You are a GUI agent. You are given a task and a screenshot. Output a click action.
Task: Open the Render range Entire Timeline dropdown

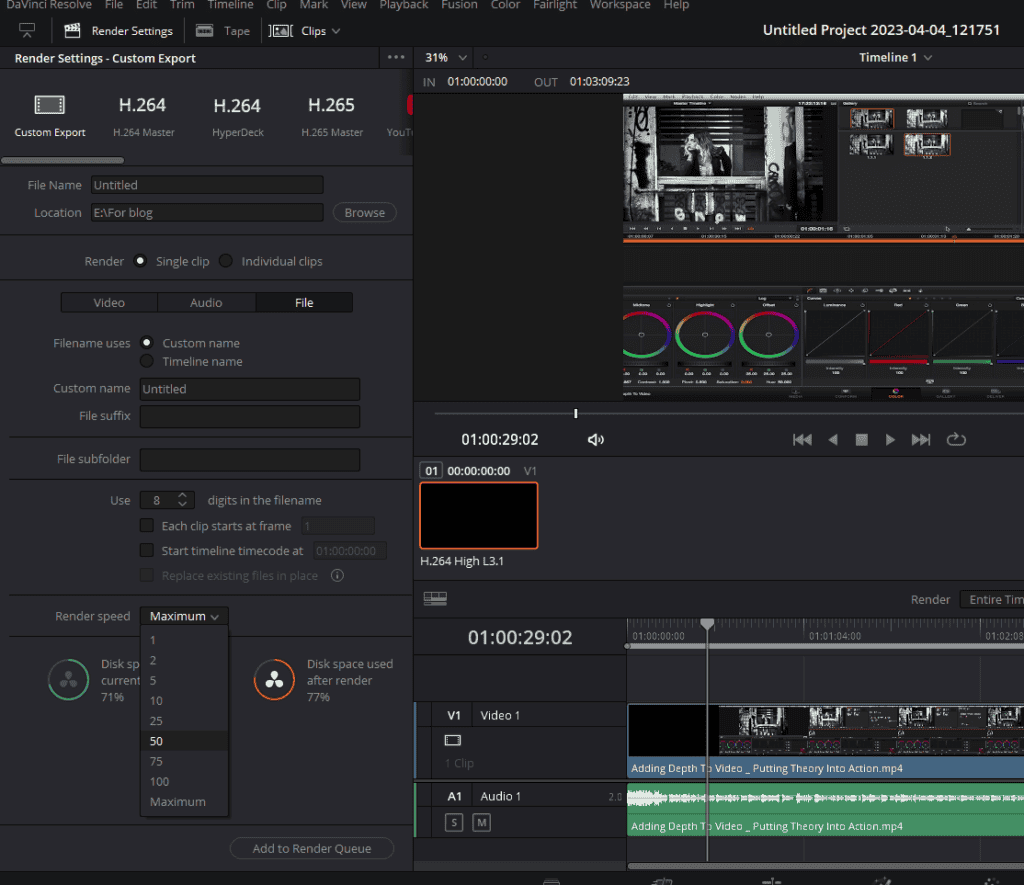991,600
